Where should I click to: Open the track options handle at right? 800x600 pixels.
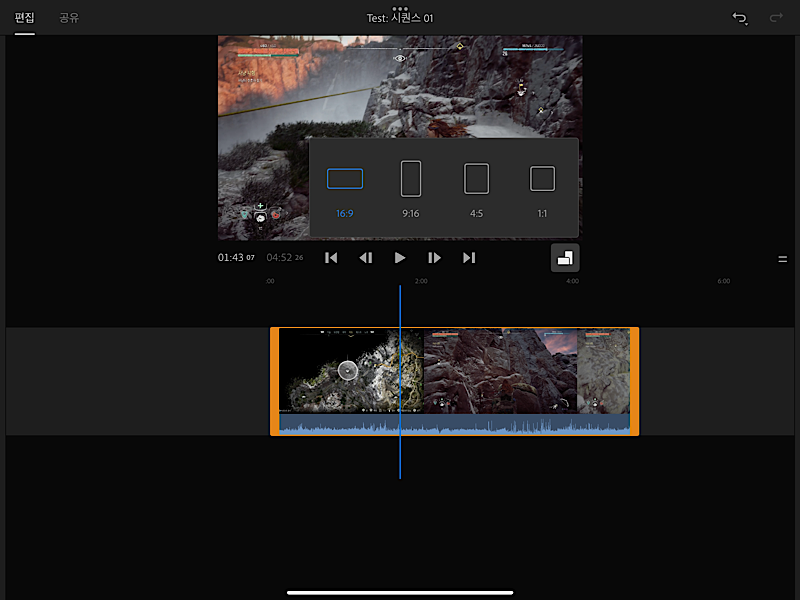782,259
